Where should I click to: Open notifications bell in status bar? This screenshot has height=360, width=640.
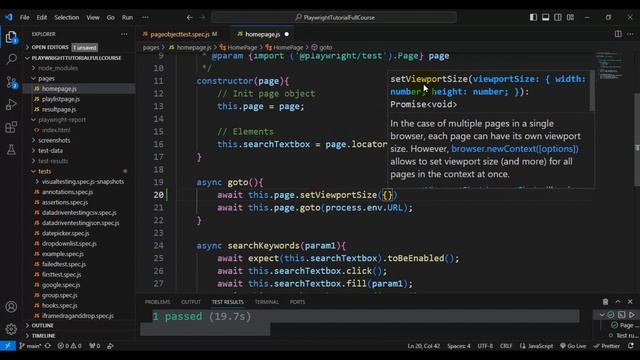coord(631,346)
